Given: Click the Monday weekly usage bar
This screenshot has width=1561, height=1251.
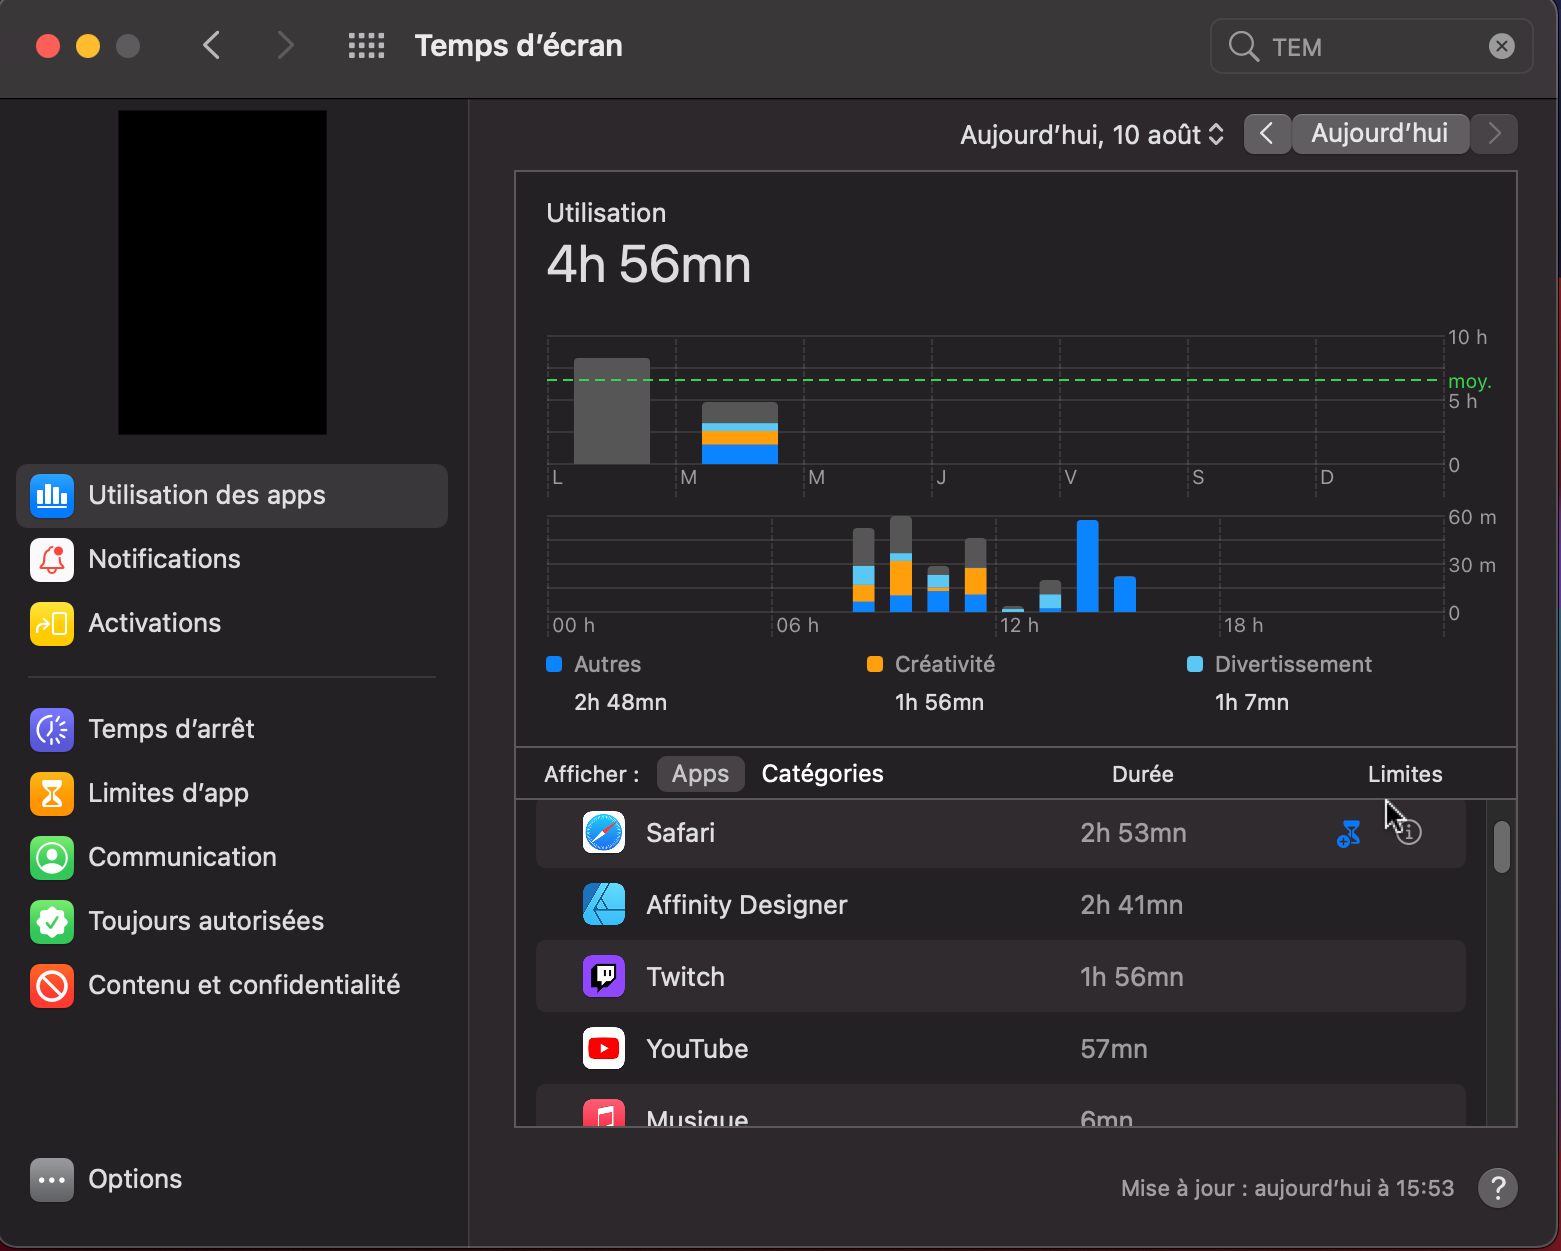Looking at the screenshot, I should pos(612,411).
